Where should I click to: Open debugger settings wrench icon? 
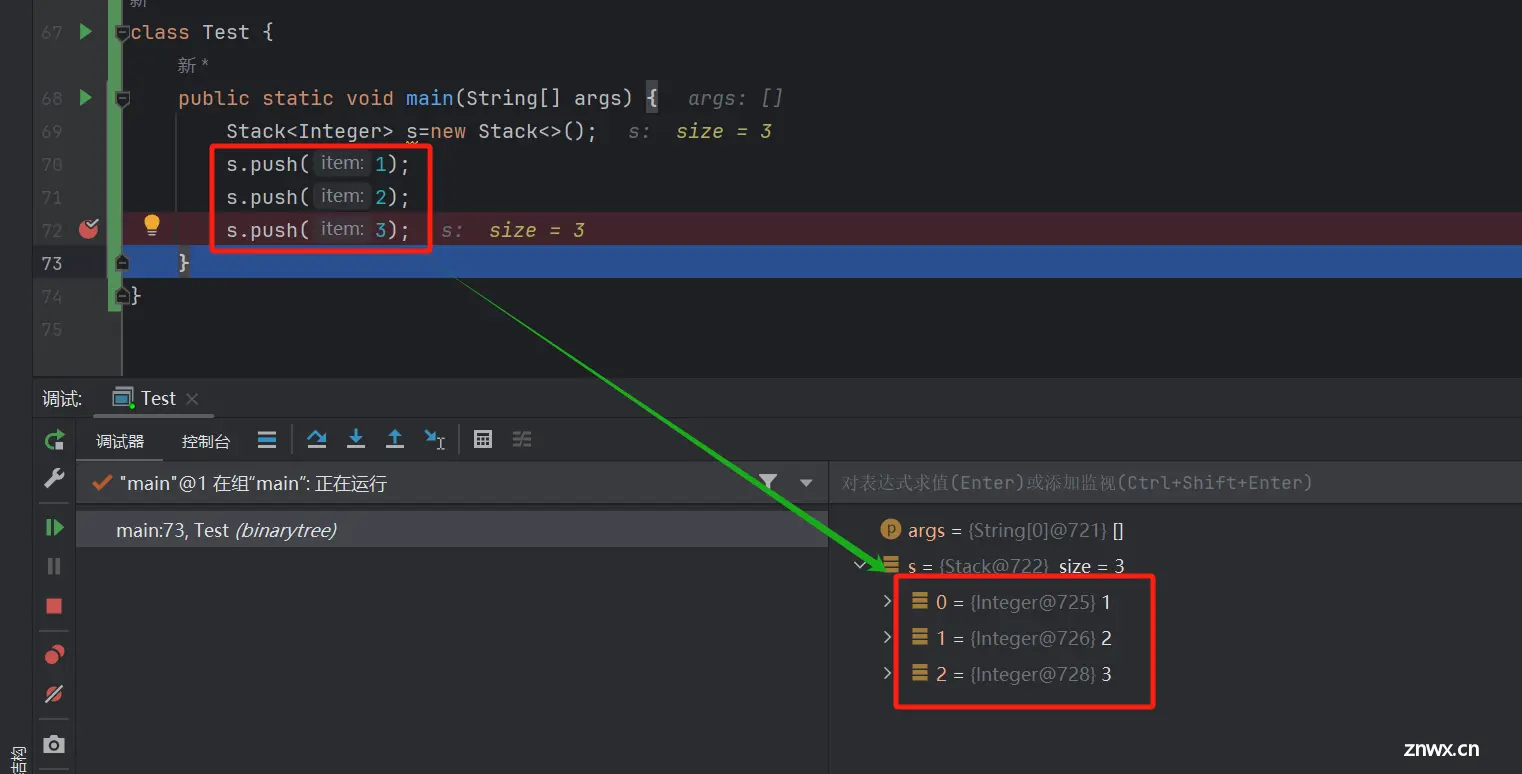click(x=54, y=479)
